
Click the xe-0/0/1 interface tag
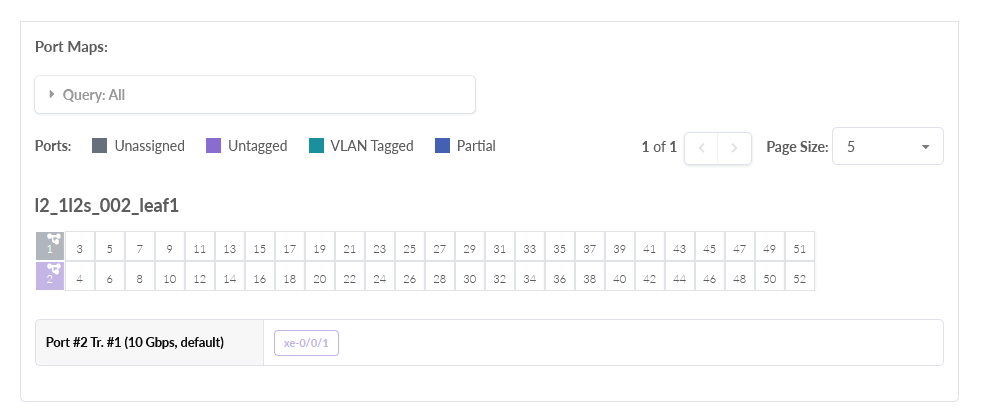click(x=306, y=343)
